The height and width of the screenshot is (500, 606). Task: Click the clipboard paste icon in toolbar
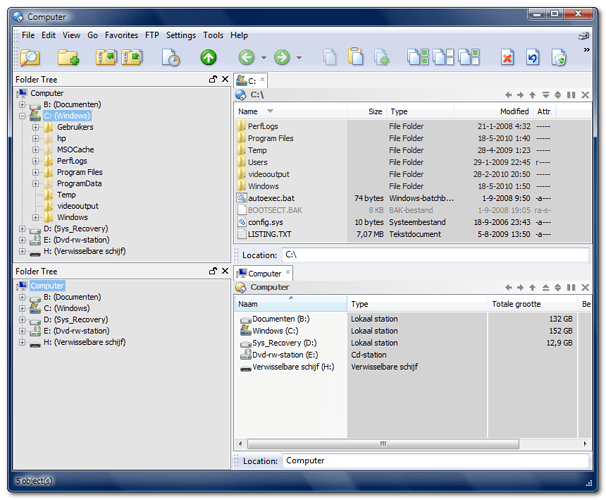pyautogui.click(x=354, y=58)
